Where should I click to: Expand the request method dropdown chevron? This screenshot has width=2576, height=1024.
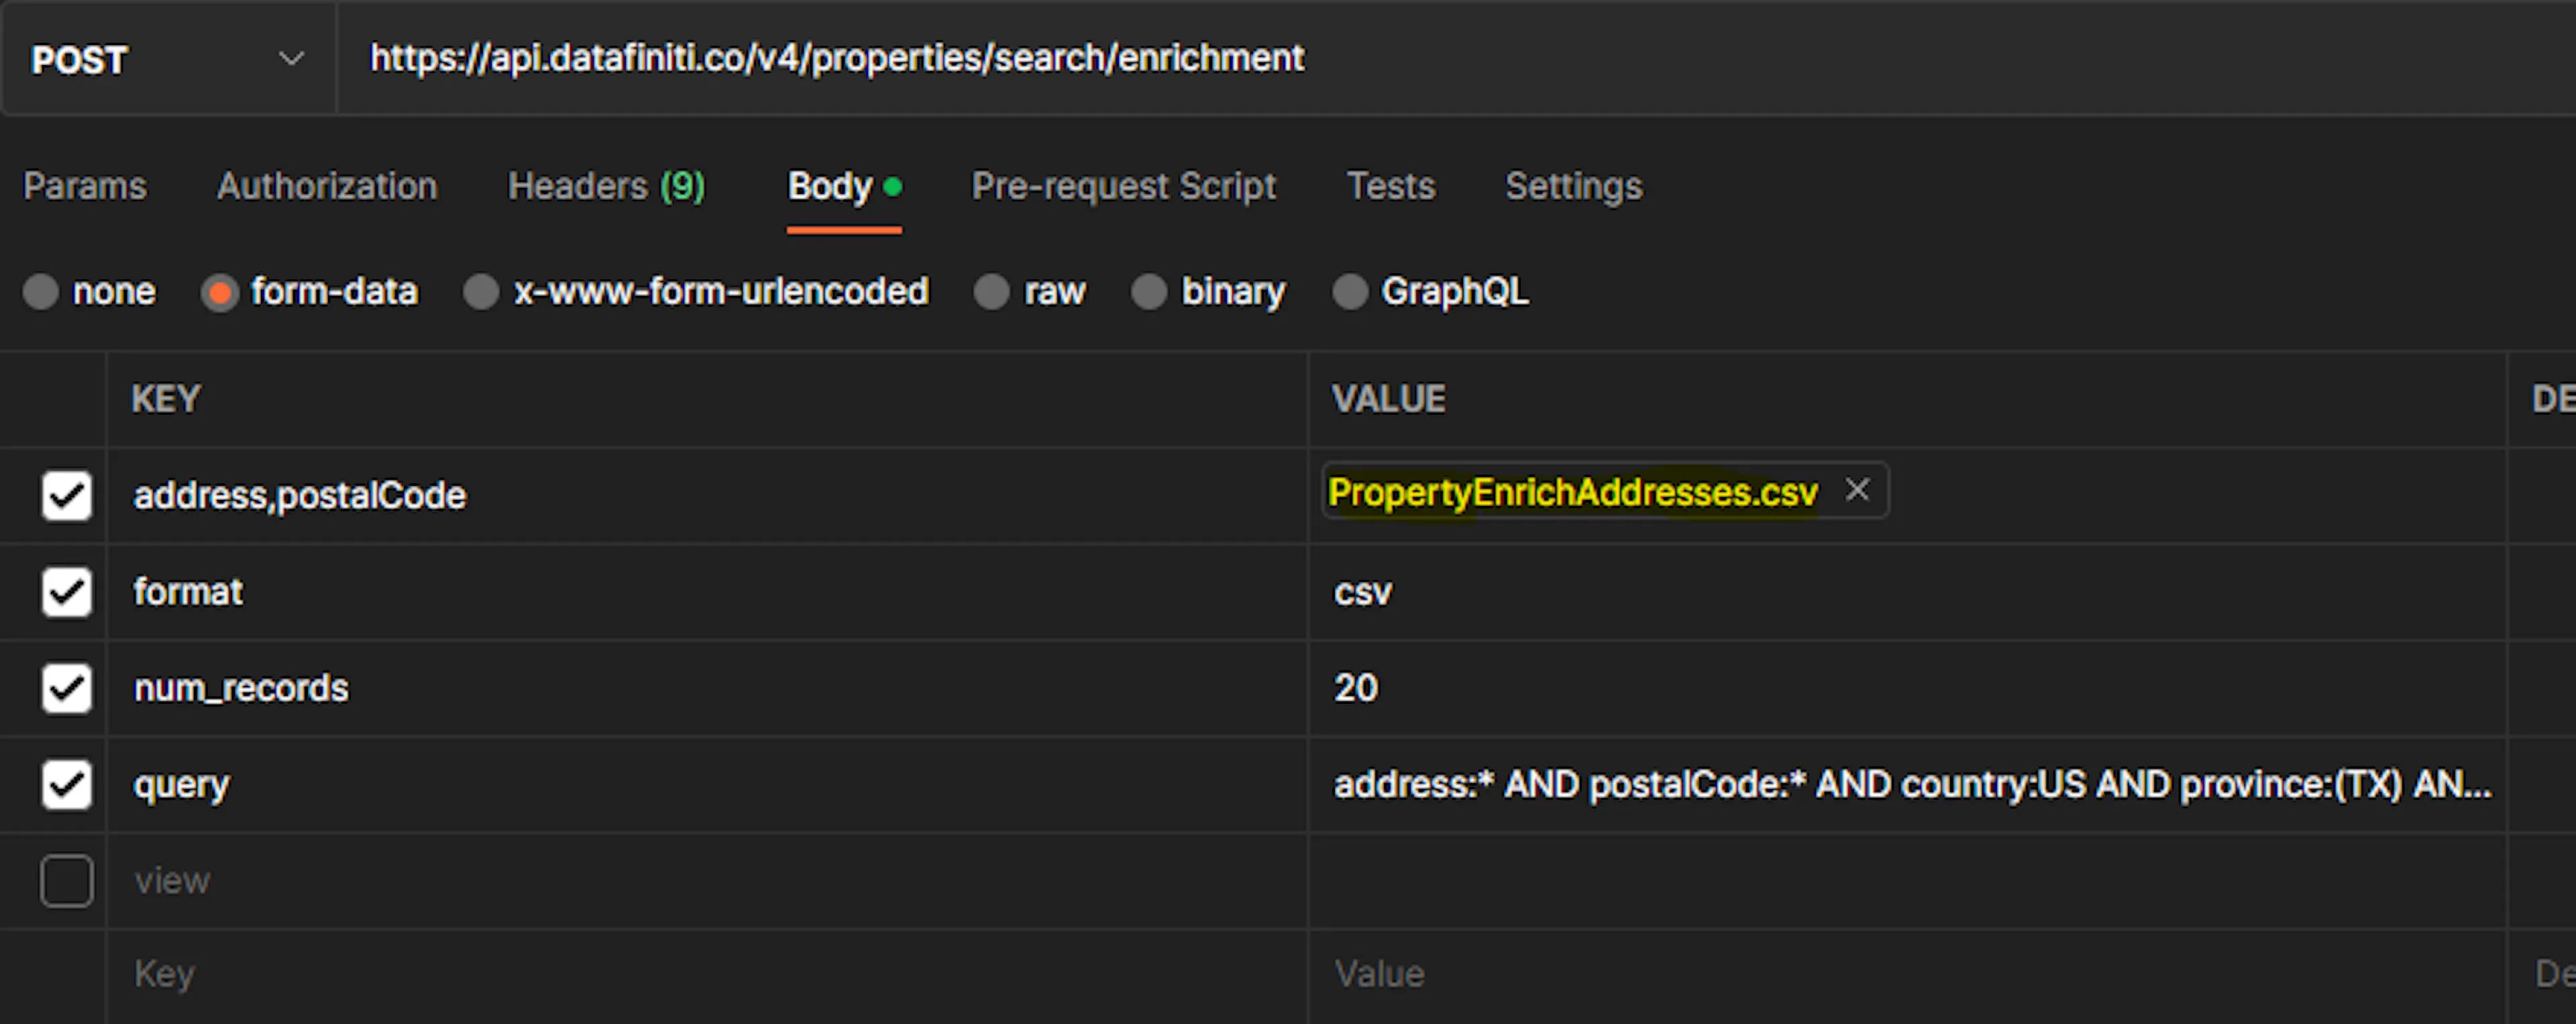(291, 60)
